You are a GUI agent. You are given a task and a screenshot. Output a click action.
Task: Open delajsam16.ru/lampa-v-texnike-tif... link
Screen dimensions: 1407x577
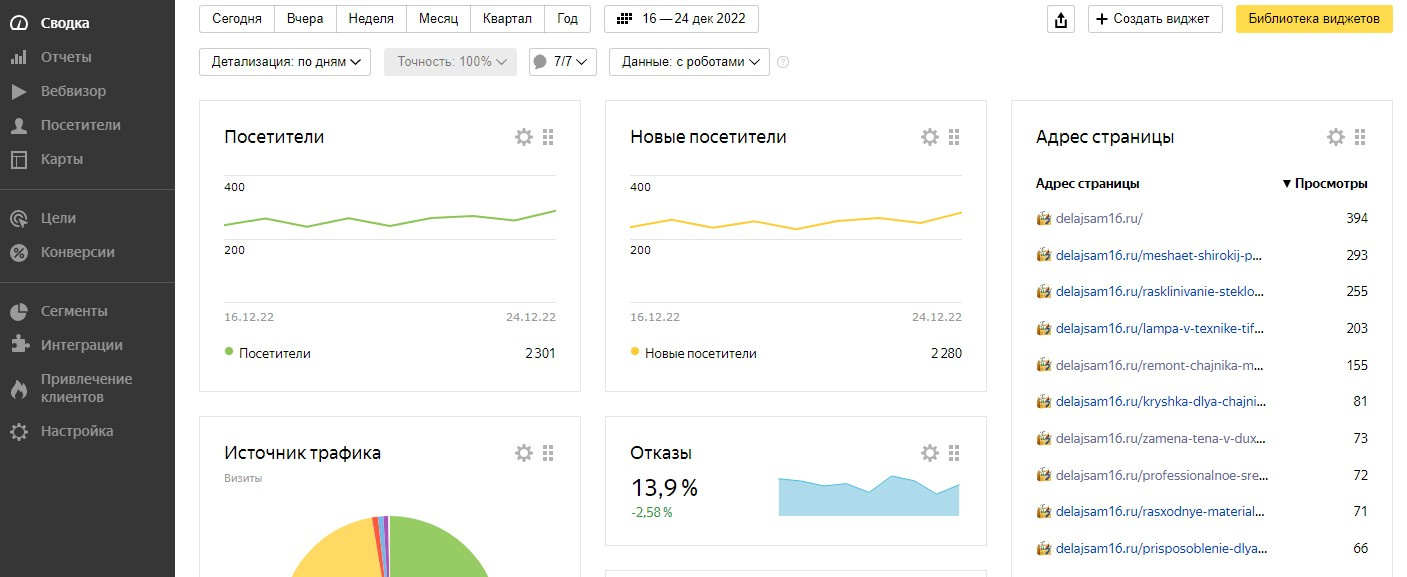1160,328
